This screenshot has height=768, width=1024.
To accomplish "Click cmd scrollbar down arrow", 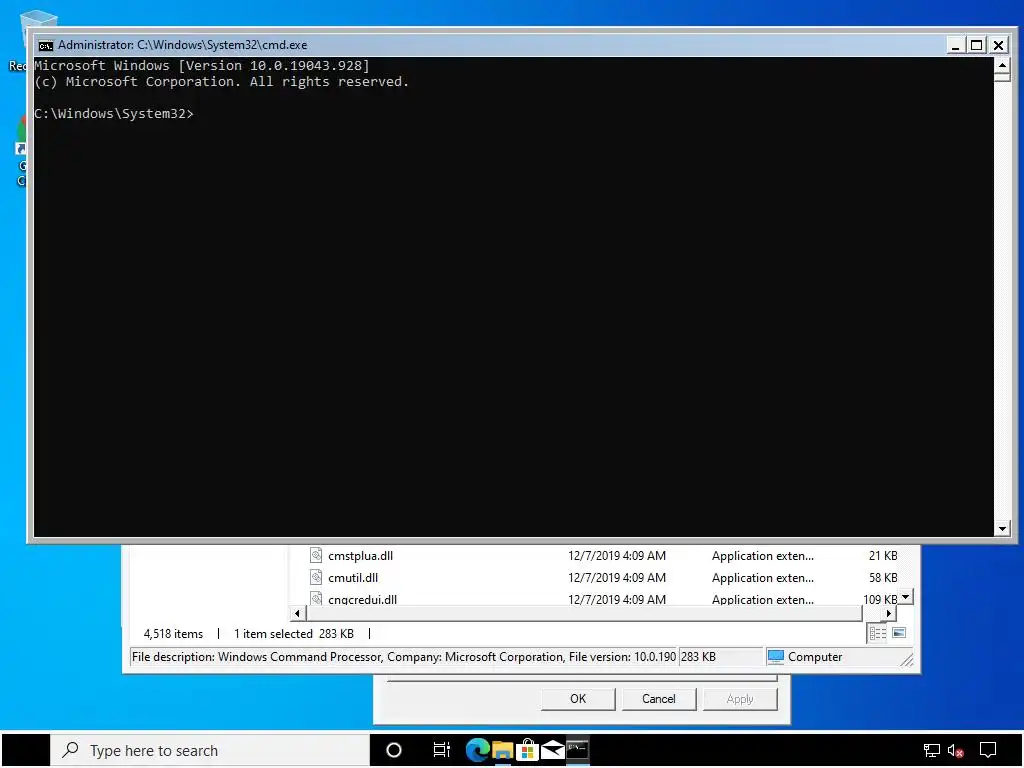I will click(1002, 529).
